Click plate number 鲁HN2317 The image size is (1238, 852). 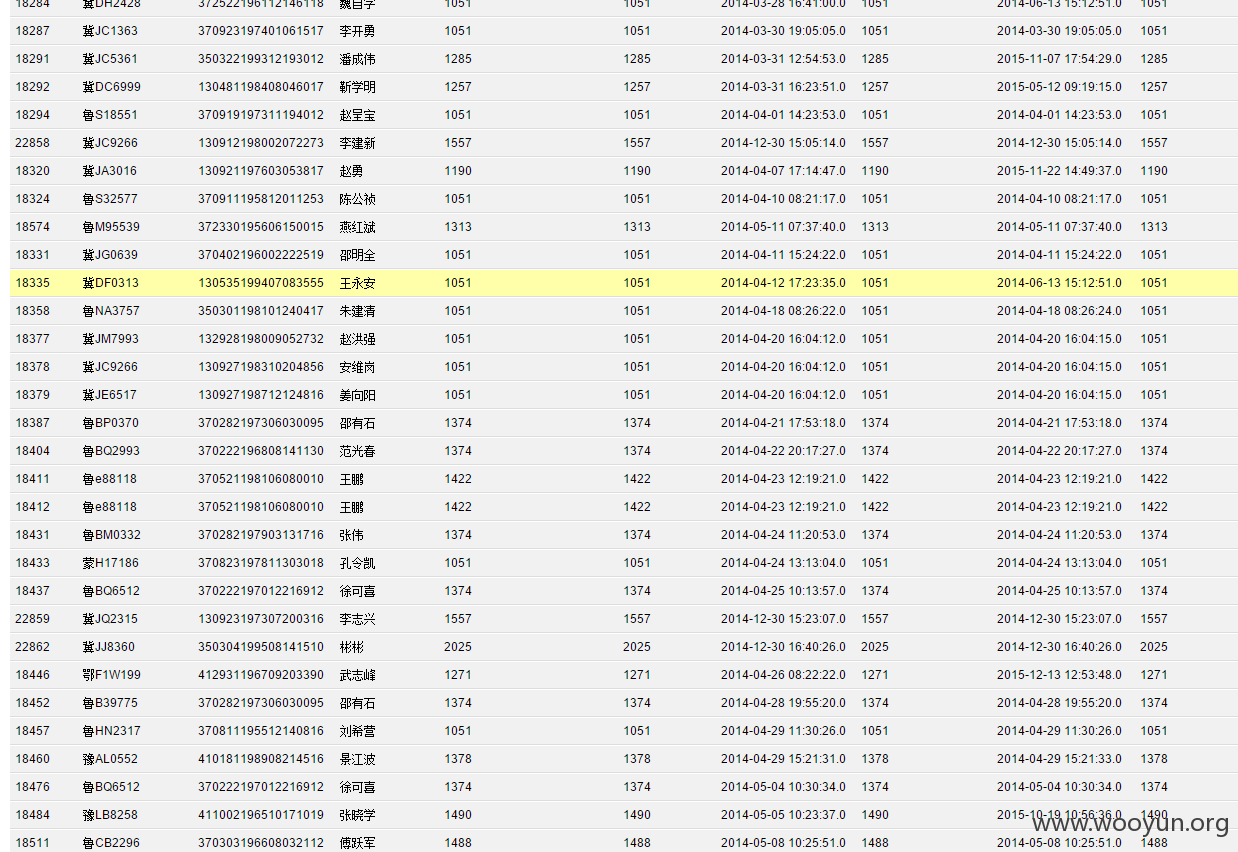coord(111,731)
